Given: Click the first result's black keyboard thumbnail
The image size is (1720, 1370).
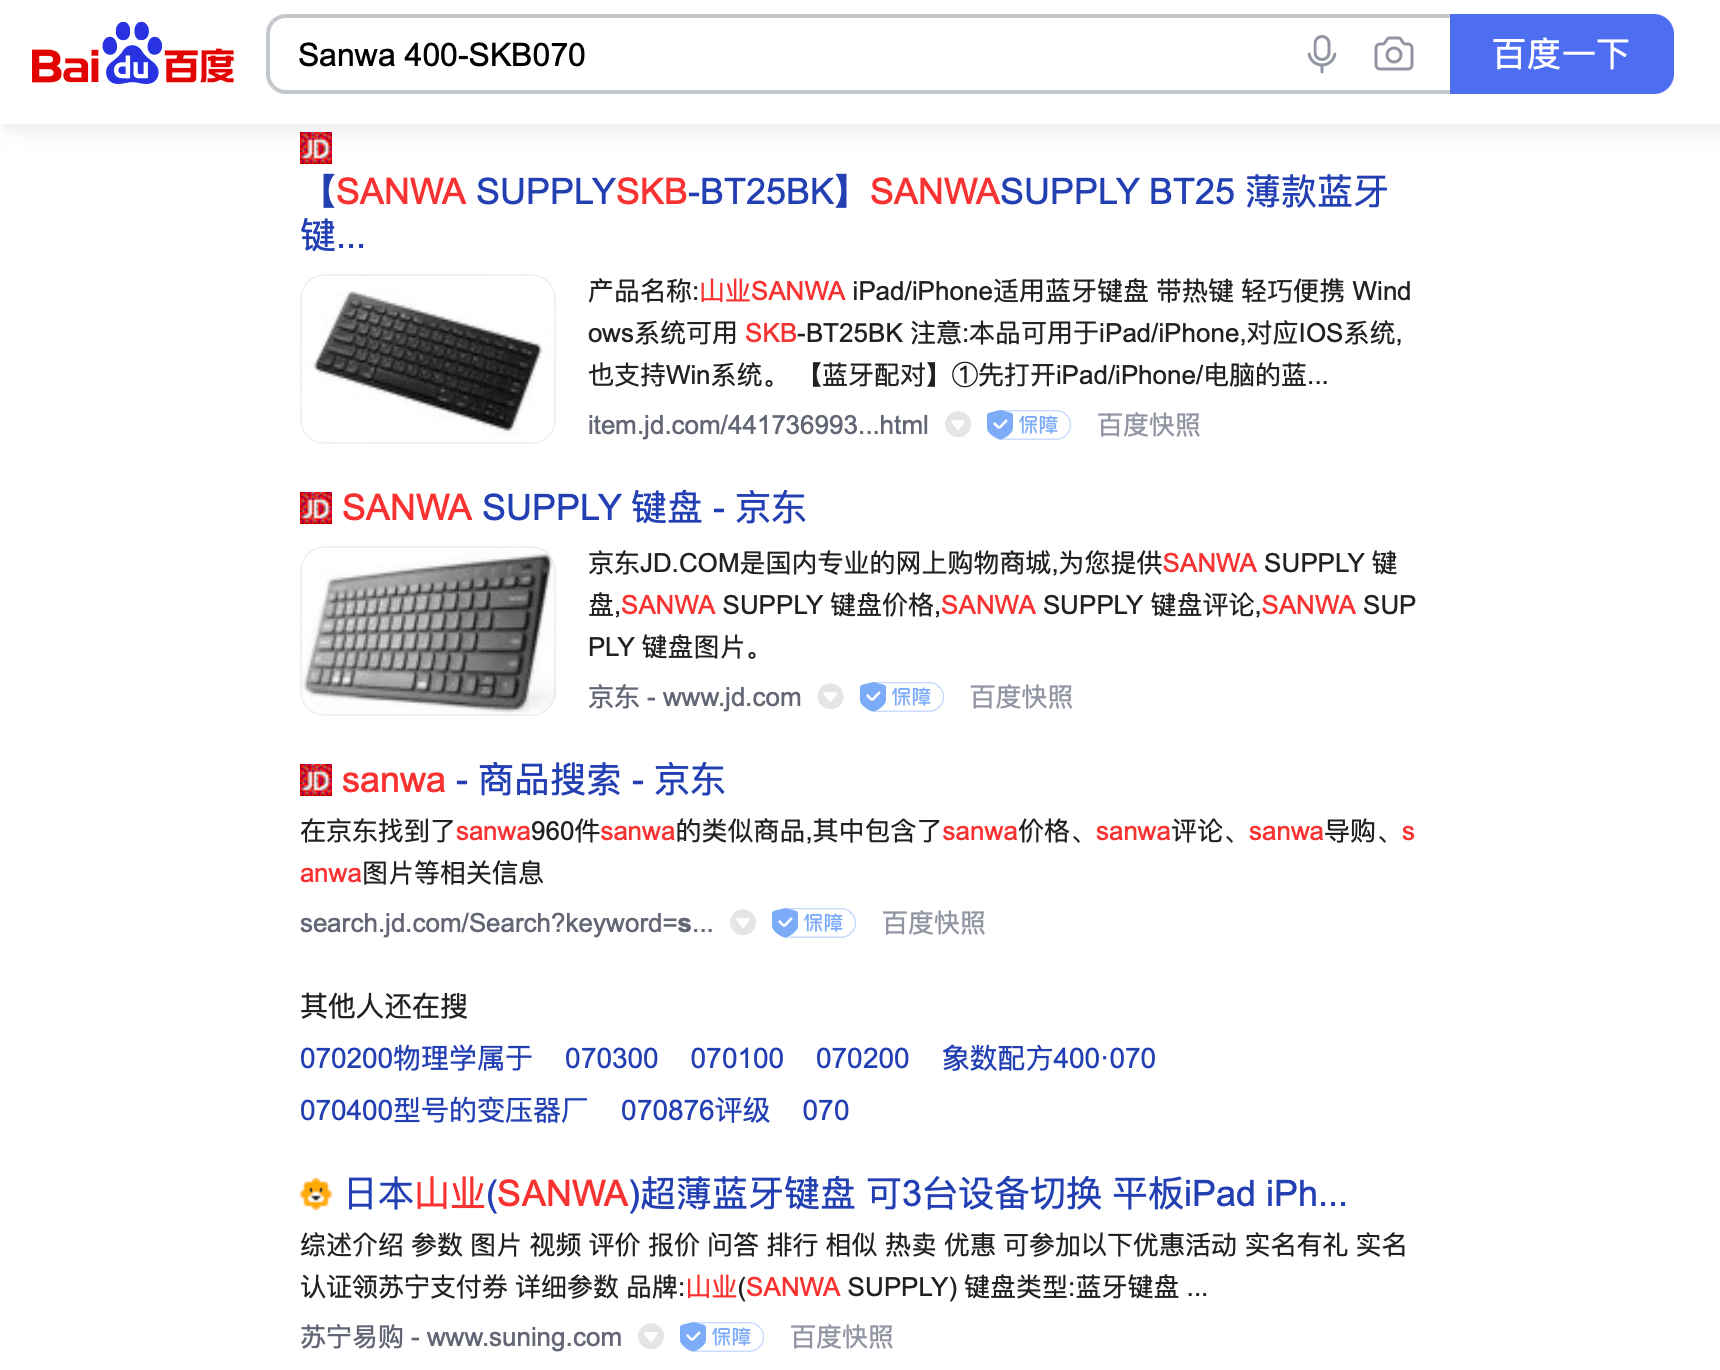Looking at the screenshot, I should click(428, 359).
